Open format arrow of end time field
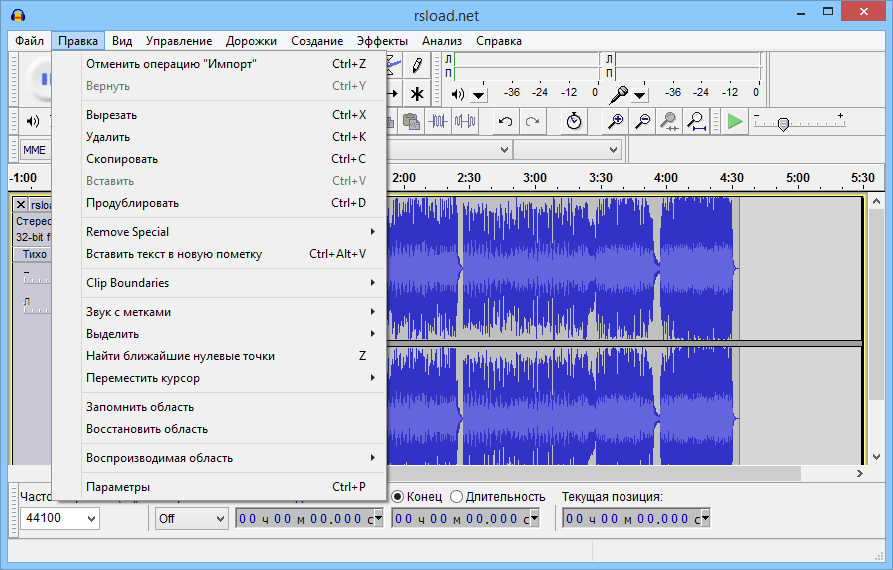This screenshot has width=893, height=570. coord(535,519)
